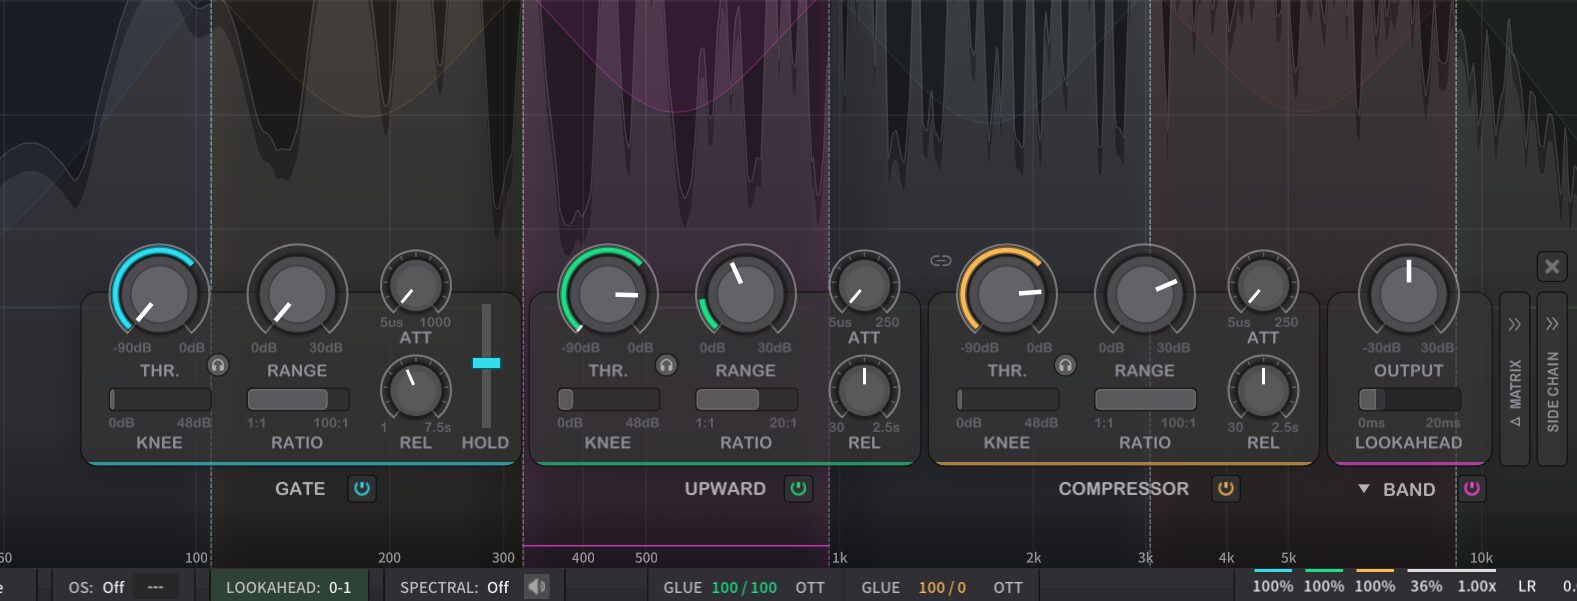This screenshot has height=601, width=1577.
Task: Click the 1.00x value in the status bar
Action: [1476, 586]
